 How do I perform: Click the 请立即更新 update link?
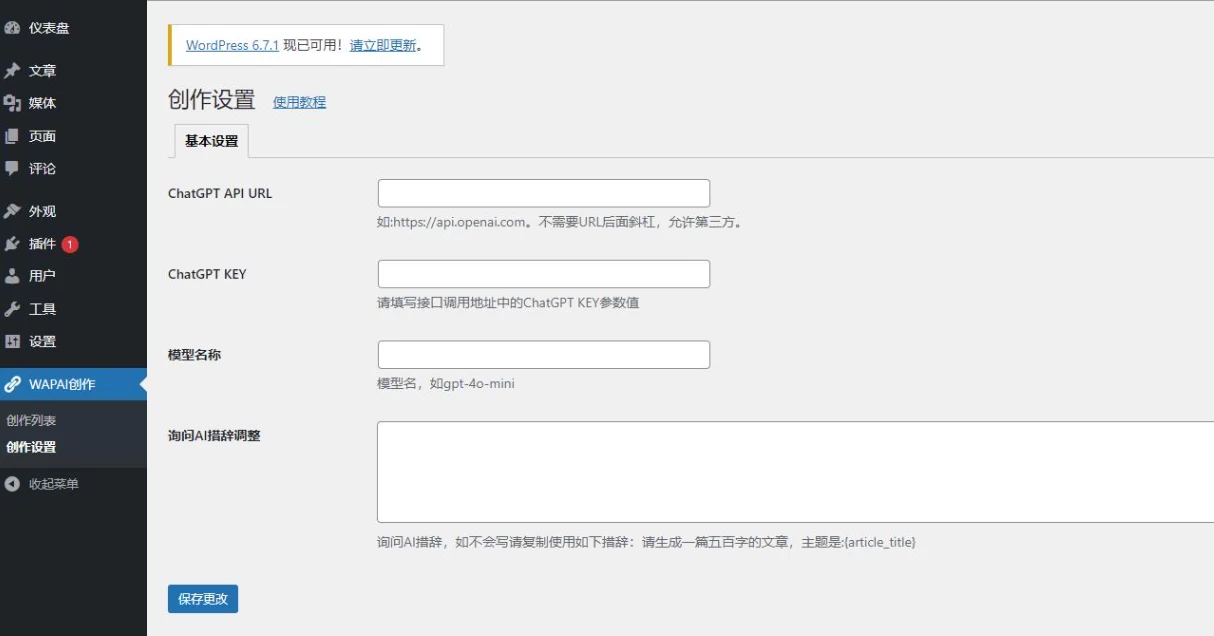click(x=382, y=45)
